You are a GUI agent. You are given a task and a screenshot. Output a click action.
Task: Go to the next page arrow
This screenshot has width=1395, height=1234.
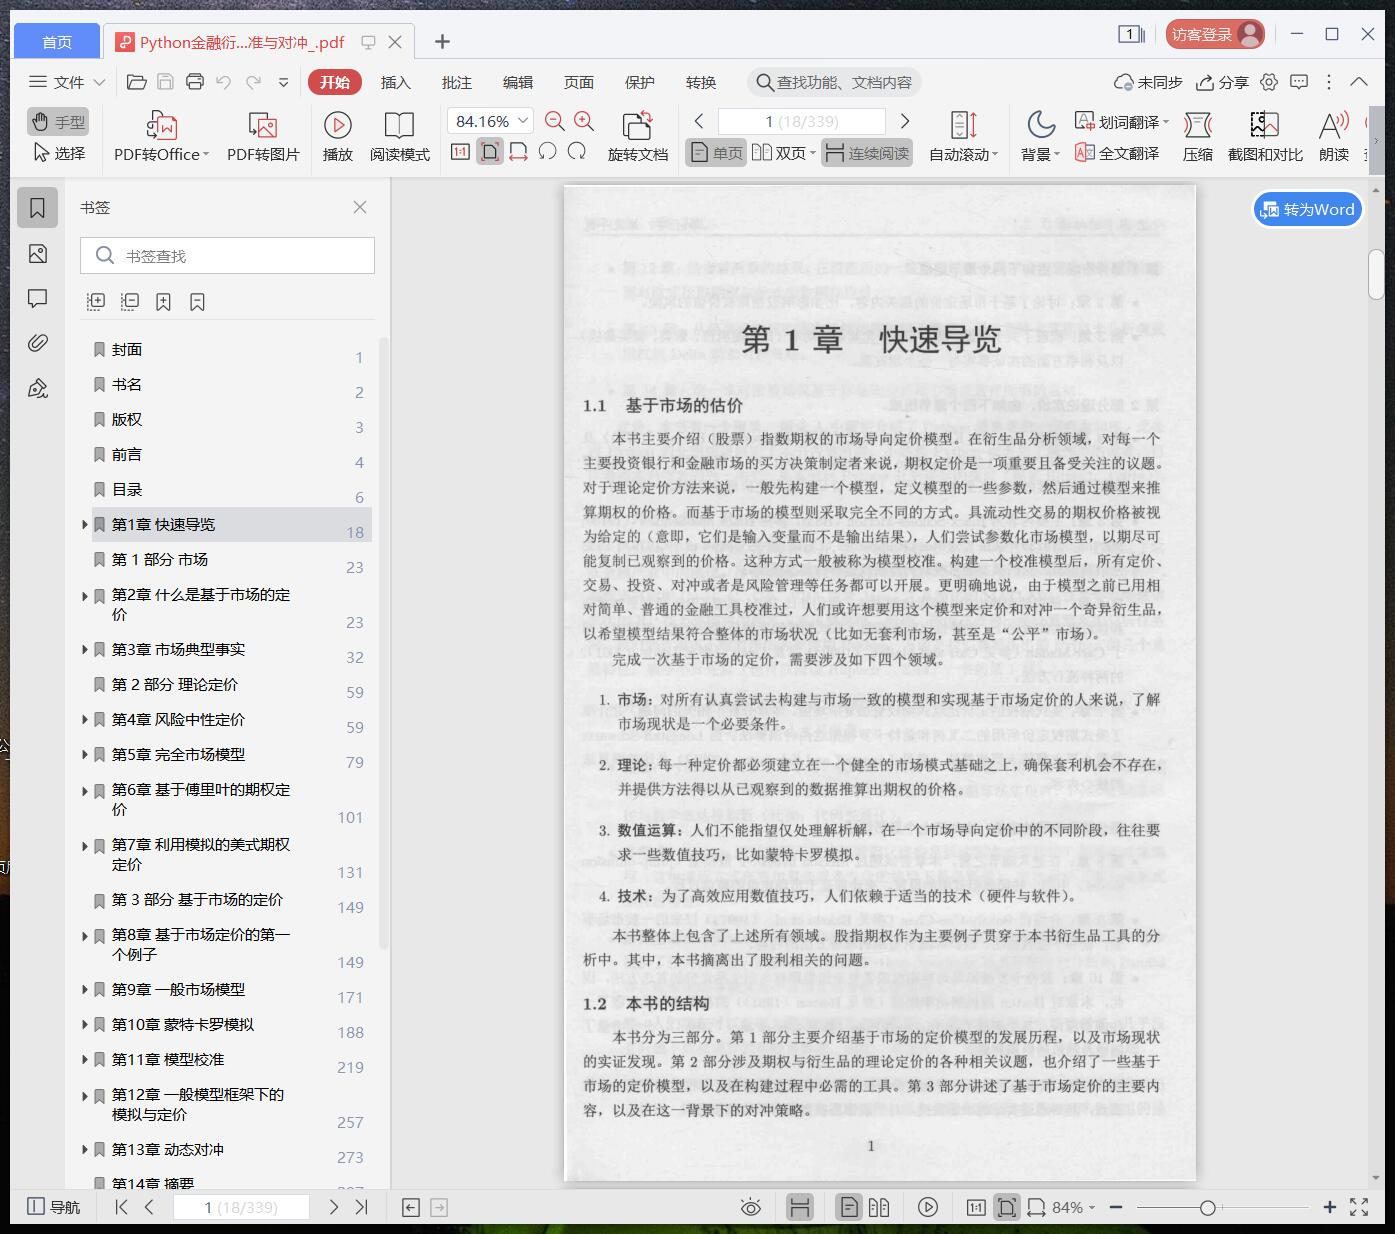pos(905,121)
